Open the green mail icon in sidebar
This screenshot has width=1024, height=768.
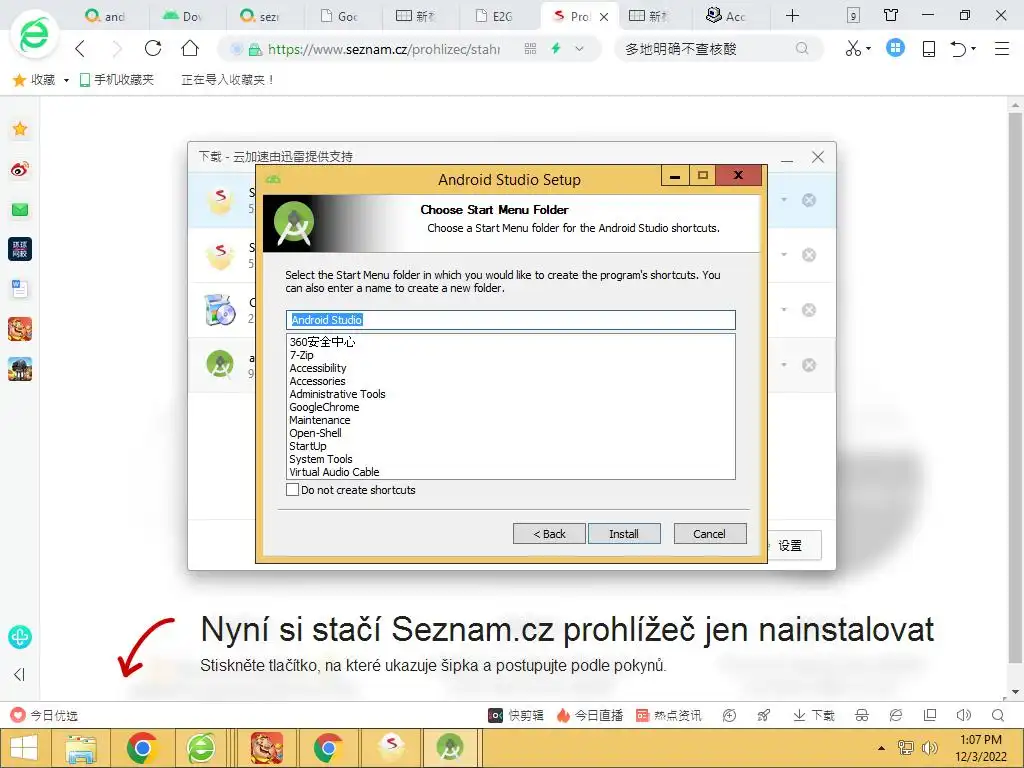click(x=20, y=210)
